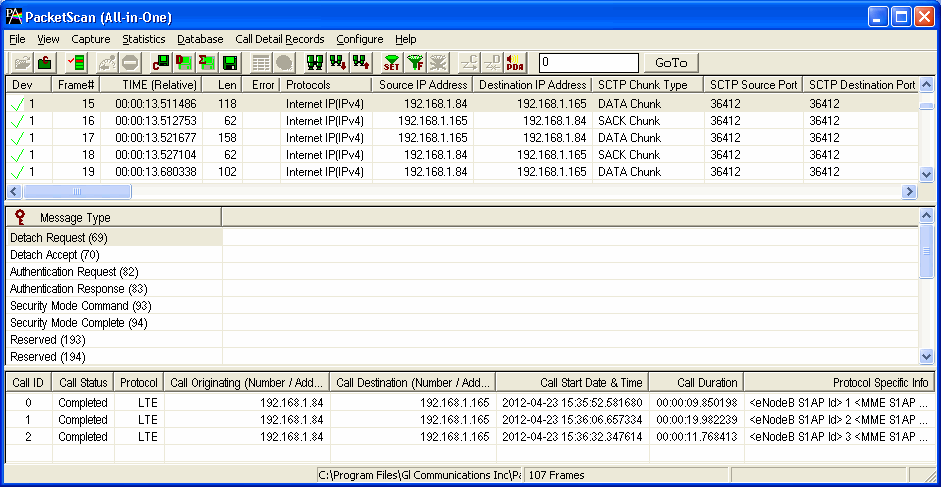Open the Help menu
941x487 pixels.
(406, 39)
